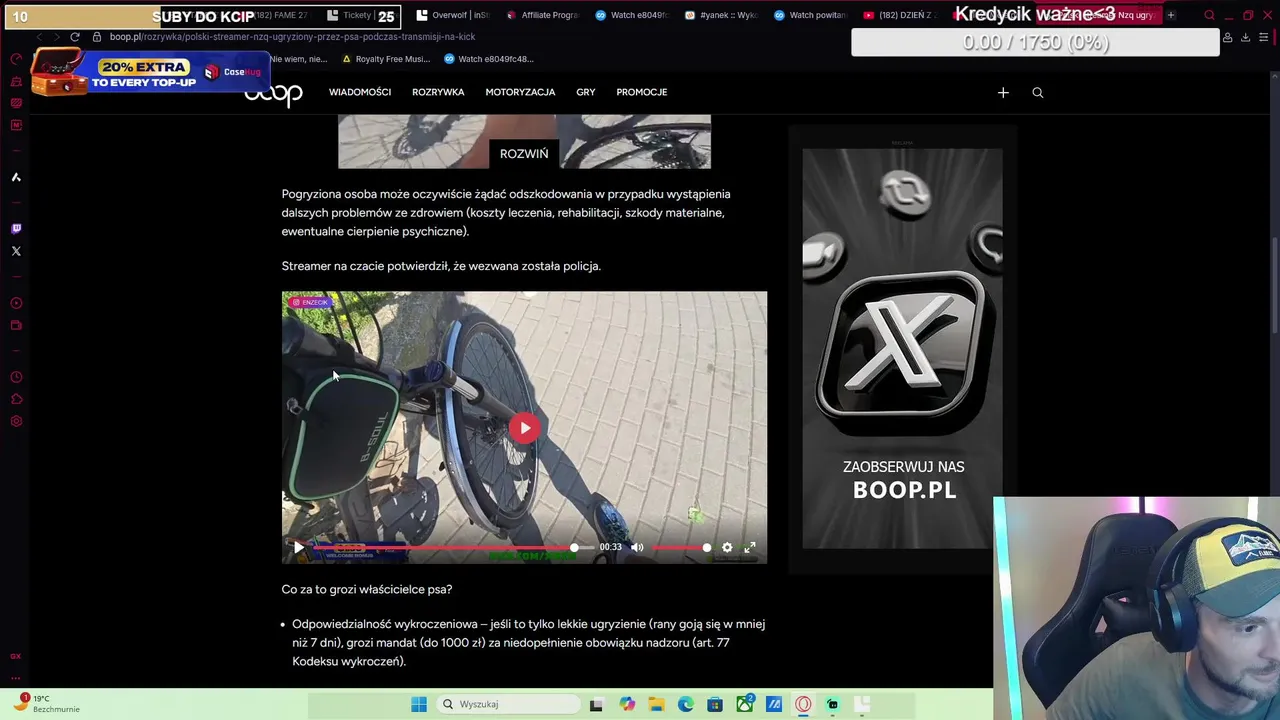The width and height of the screenshot is (1280, 720).
Task: Play the video with the red center button
Action: 525,428
